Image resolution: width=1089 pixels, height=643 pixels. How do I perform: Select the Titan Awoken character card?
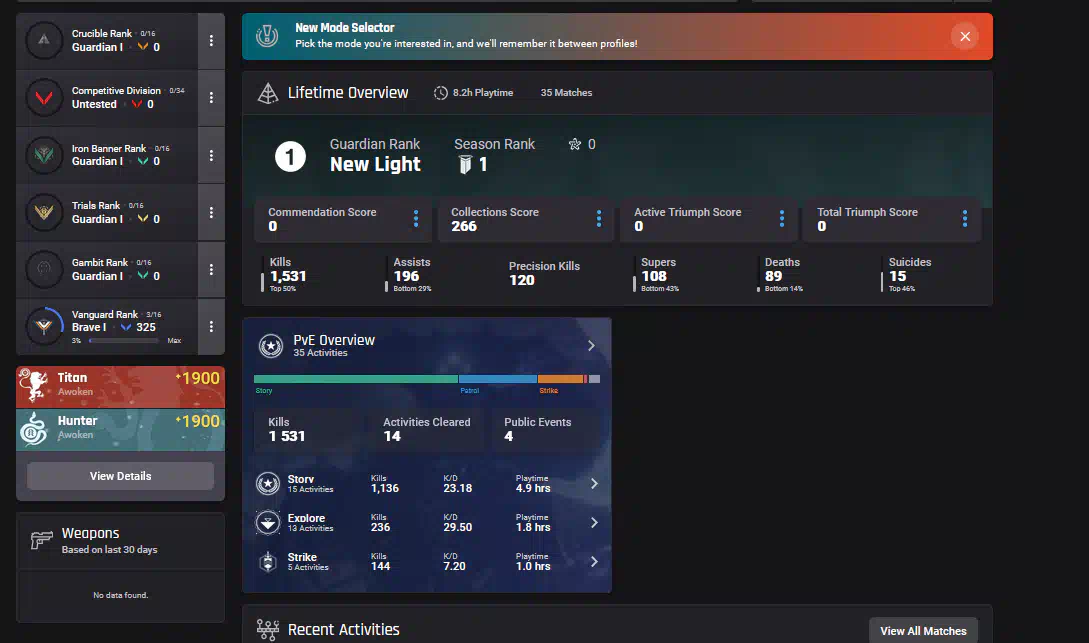(120, 387)
